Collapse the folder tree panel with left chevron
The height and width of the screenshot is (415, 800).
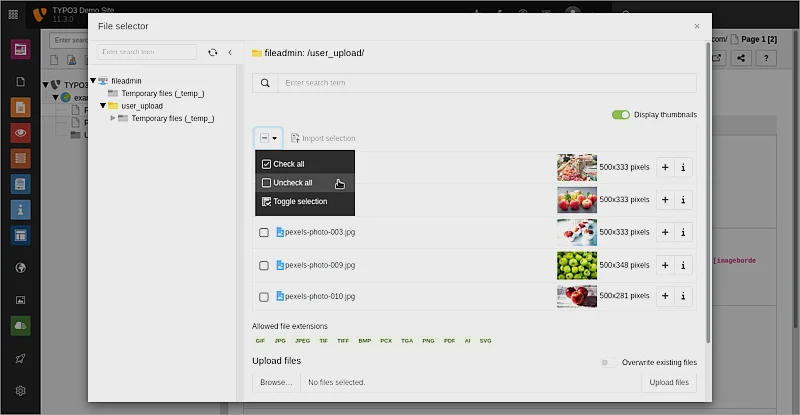coord(230,52)
